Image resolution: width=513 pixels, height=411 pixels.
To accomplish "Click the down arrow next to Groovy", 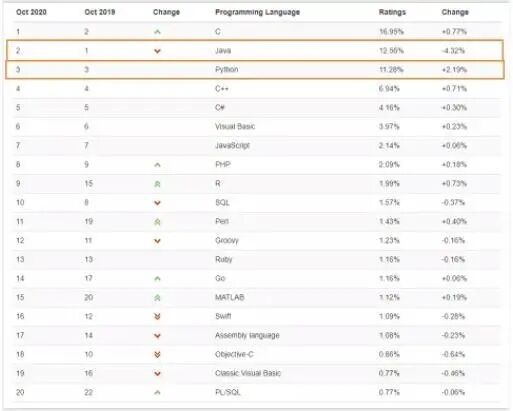I will coord(157,241).
